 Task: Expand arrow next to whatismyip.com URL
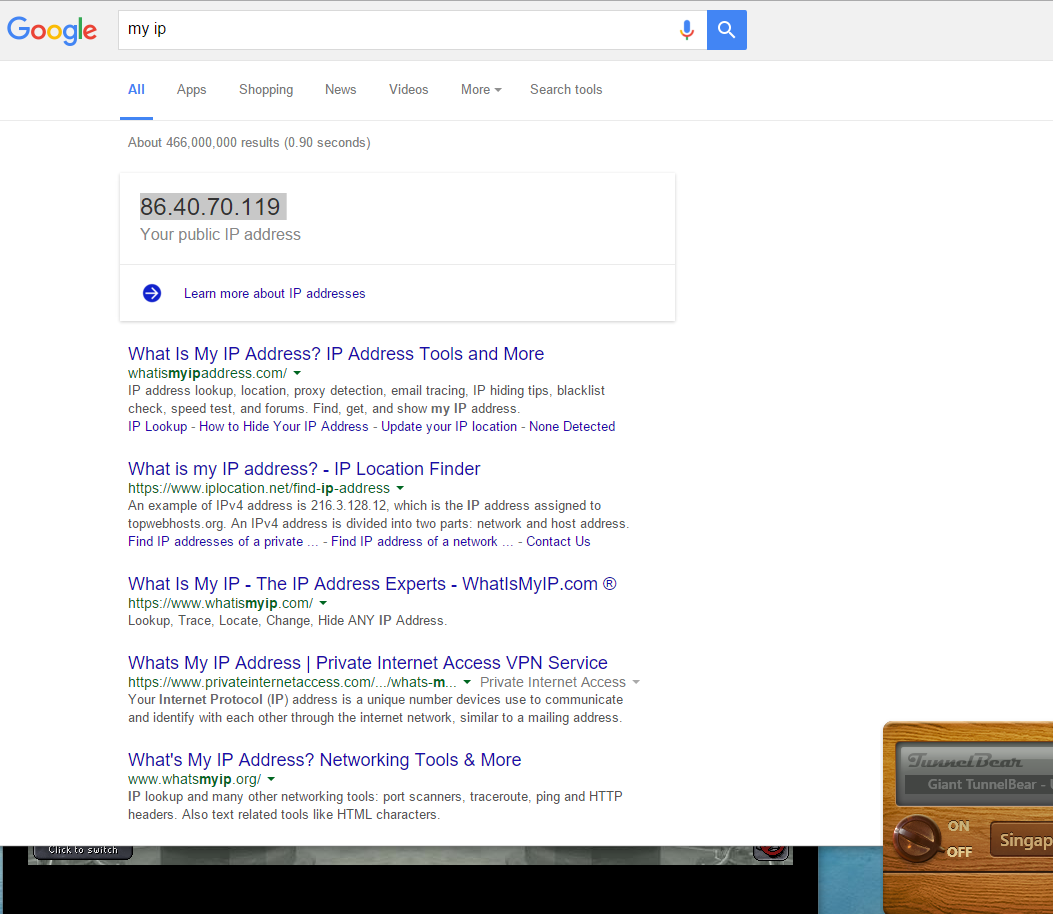[x=323, y=603]
